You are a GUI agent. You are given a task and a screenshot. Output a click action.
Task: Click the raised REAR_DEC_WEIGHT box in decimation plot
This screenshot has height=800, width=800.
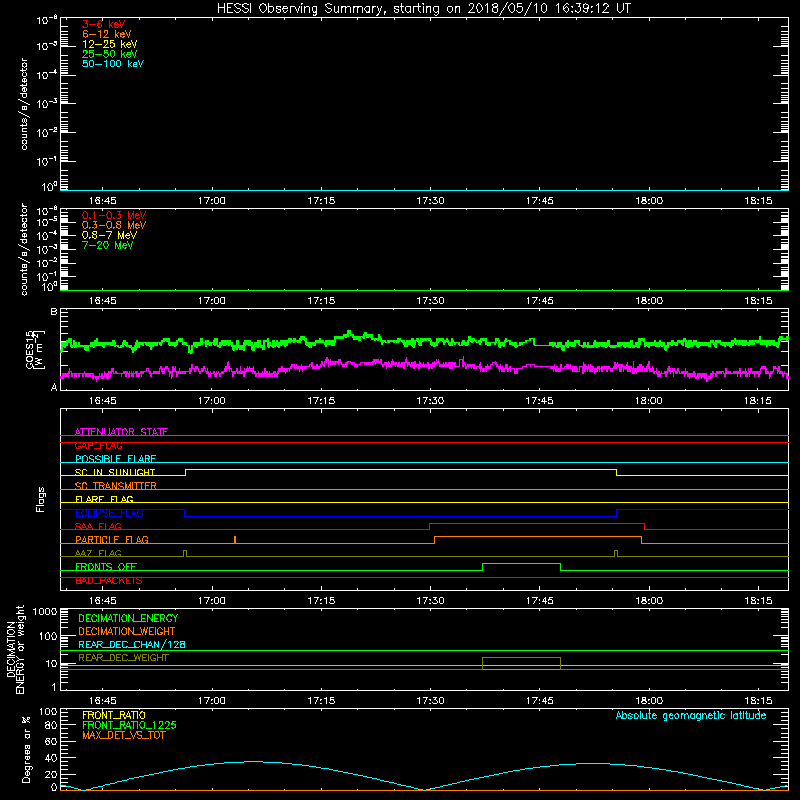(521, 663)
